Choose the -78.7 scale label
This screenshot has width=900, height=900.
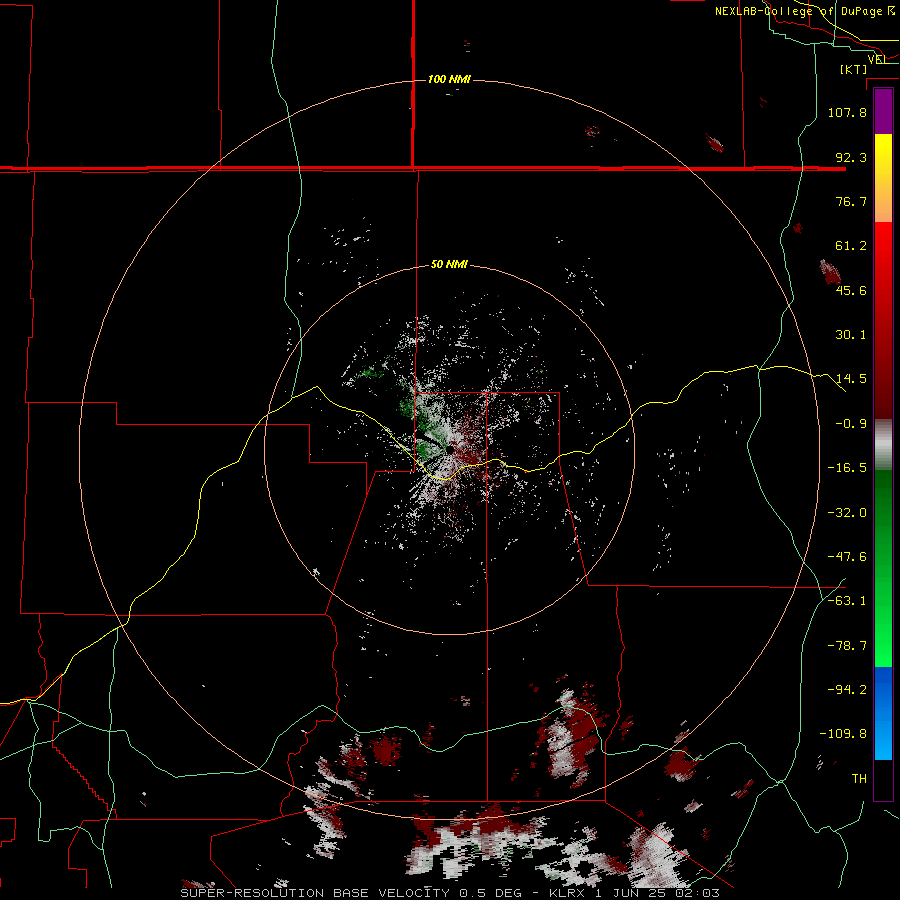pyautogui.click(x=847, y=646)
